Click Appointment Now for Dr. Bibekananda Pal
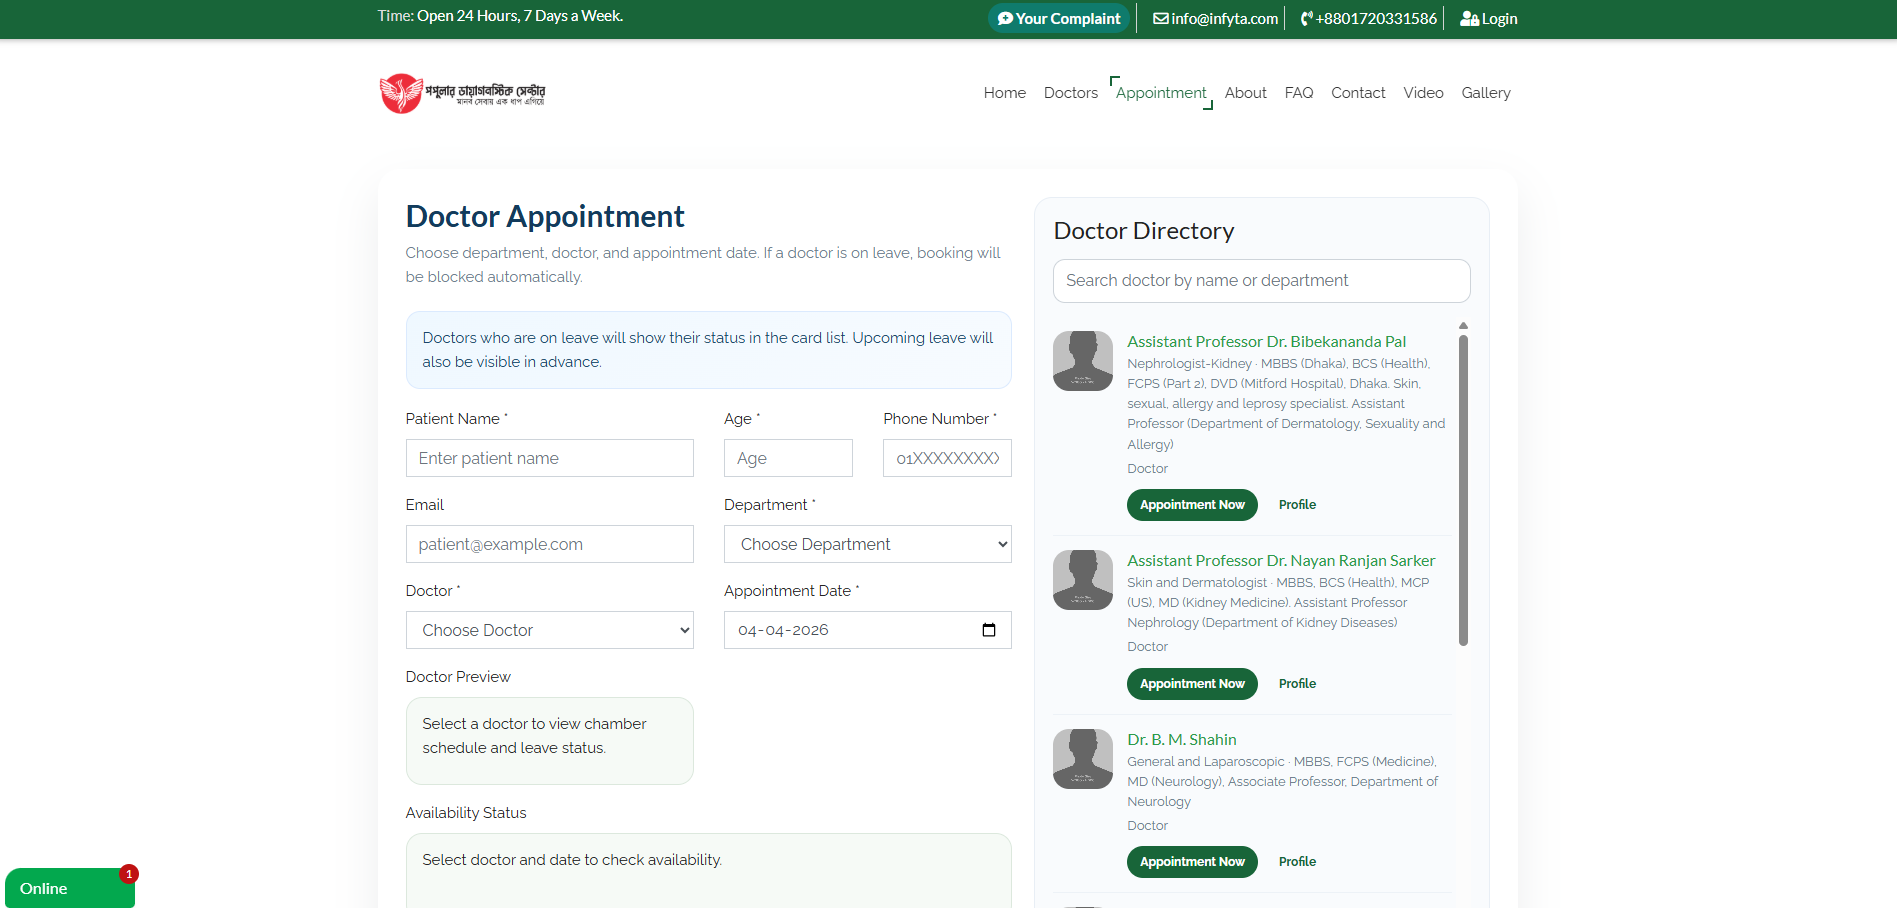 point(1191,505)
